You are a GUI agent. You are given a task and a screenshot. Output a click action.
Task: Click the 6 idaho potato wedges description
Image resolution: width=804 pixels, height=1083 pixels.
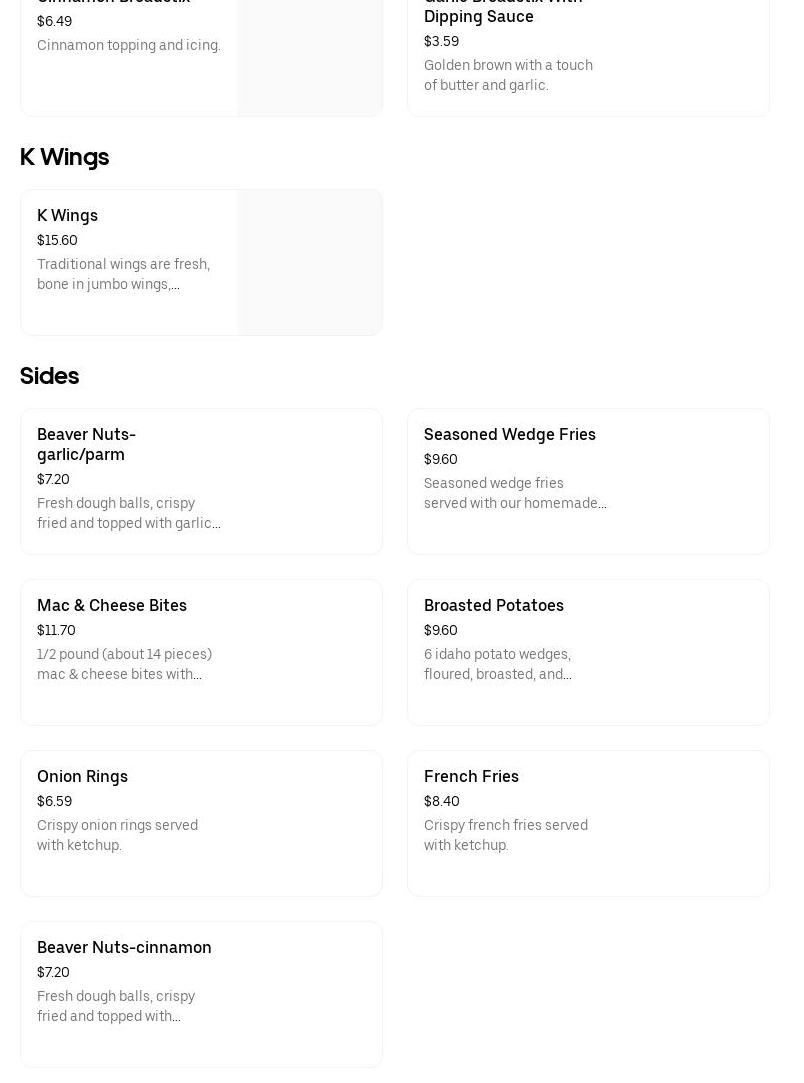497,664
